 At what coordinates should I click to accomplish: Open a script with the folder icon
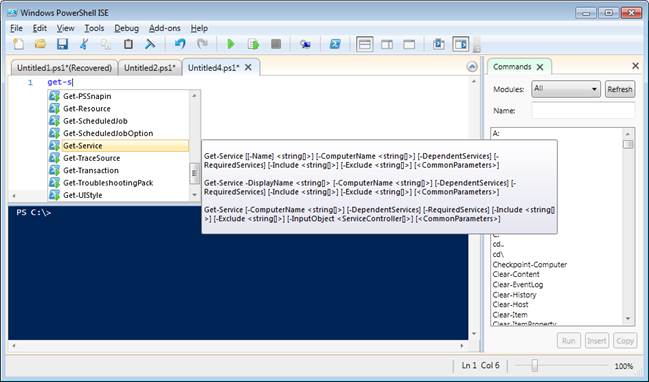[41, 44]
